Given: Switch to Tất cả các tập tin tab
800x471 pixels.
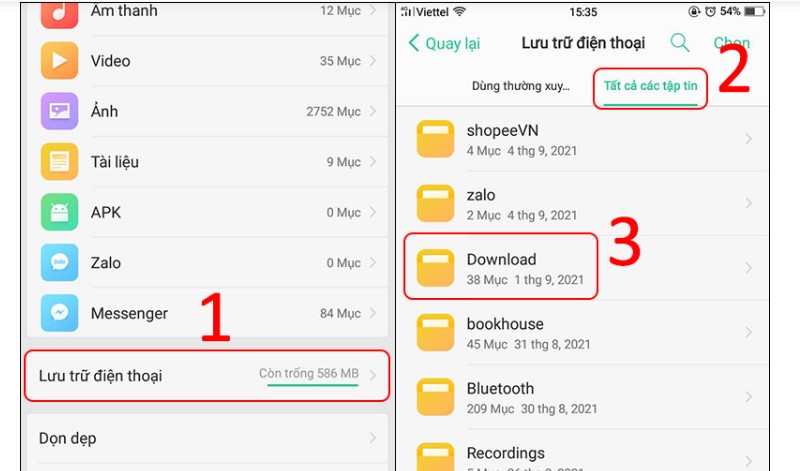Looking at the screenshot, I should pyautogui.click(x=651, y=86).
